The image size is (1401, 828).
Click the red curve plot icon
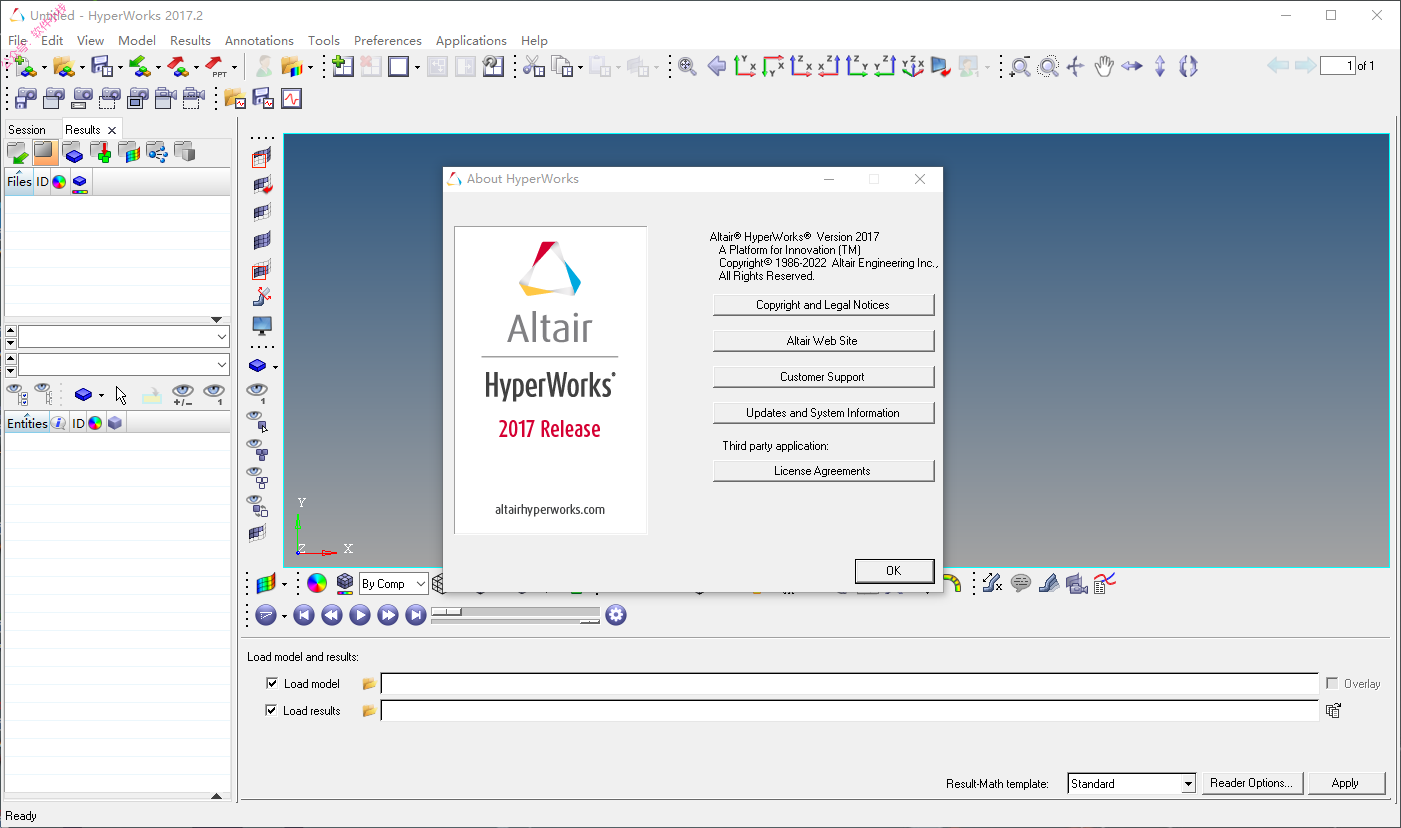(291, 99)
